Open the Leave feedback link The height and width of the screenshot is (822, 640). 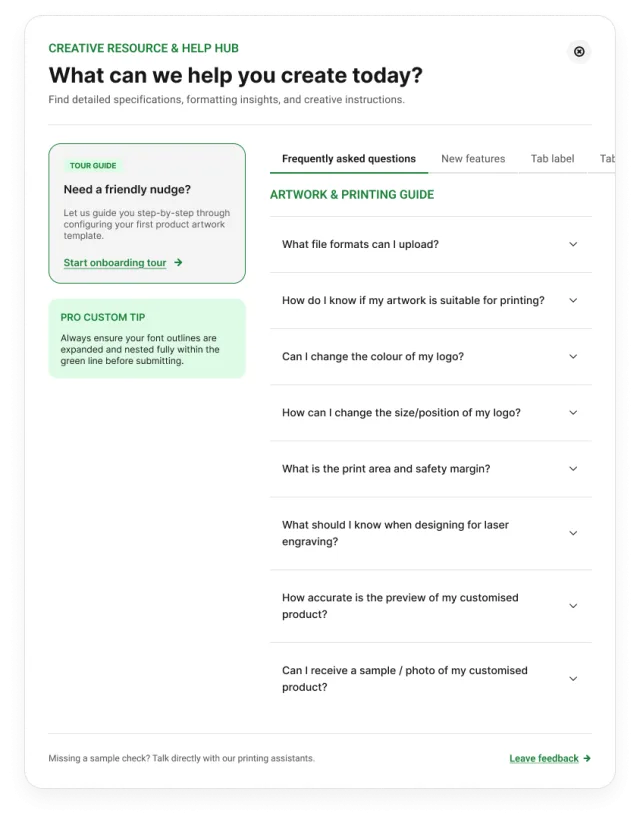pos(544,759)
